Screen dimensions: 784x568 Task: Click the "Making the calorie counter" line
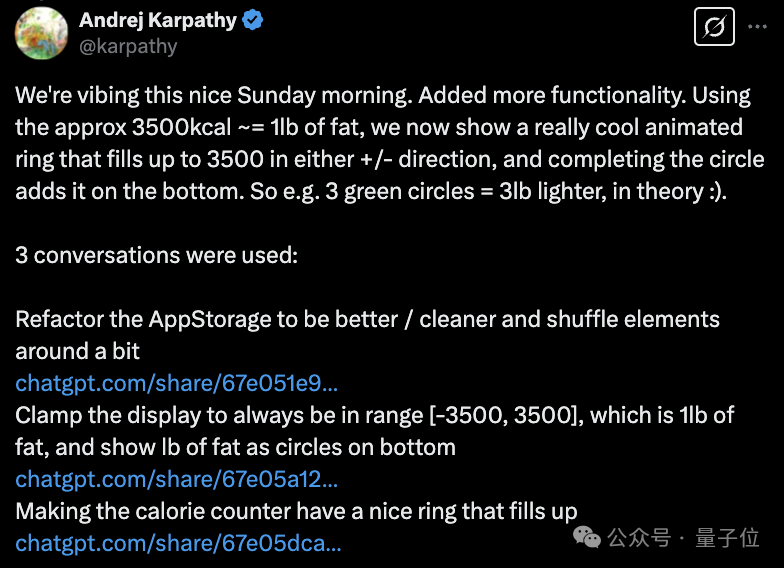(x=296, y=511)
